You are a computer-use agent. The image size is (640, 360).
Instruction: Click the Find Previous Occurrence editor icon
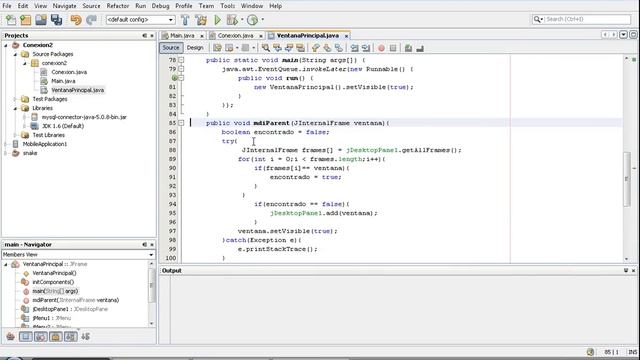click(x=278, y=48)
